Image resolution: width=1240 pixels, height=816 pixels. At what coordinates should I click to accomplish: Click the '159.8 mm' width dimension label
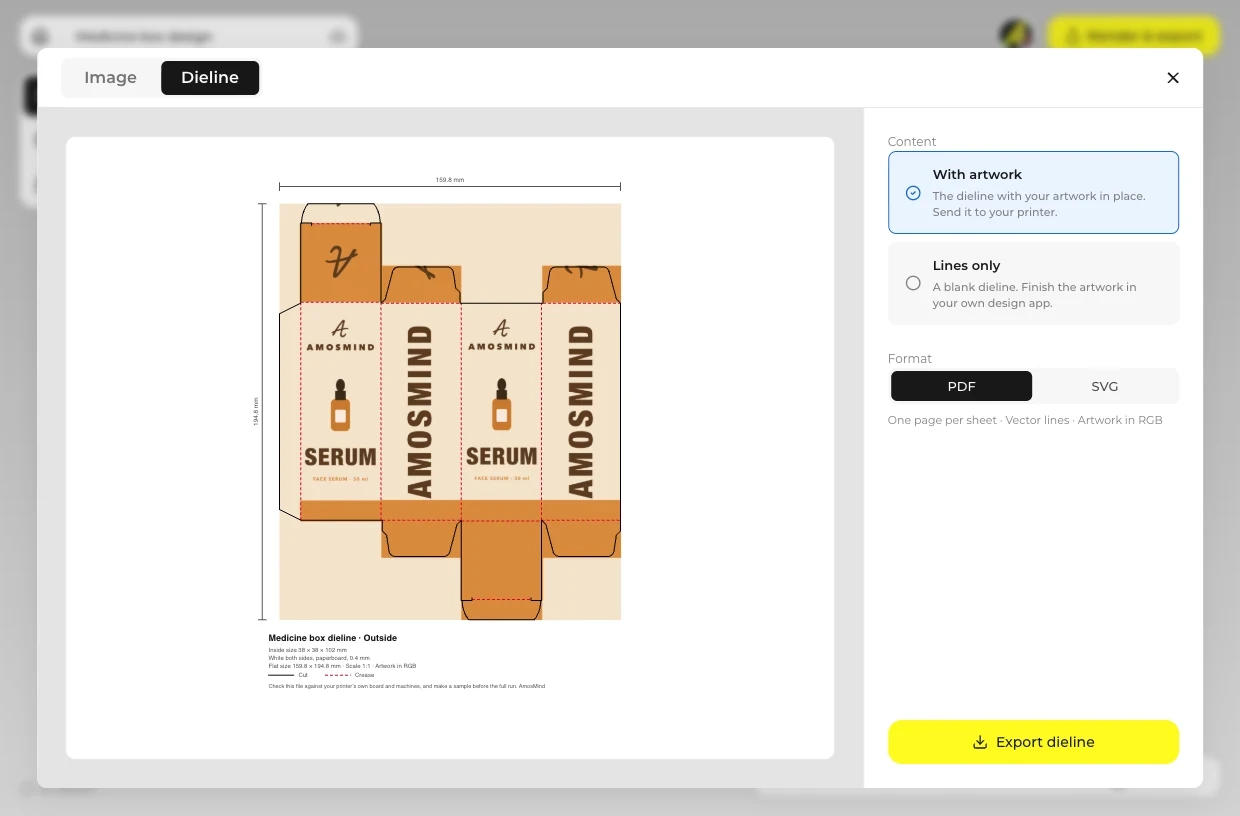coord(450,180)
